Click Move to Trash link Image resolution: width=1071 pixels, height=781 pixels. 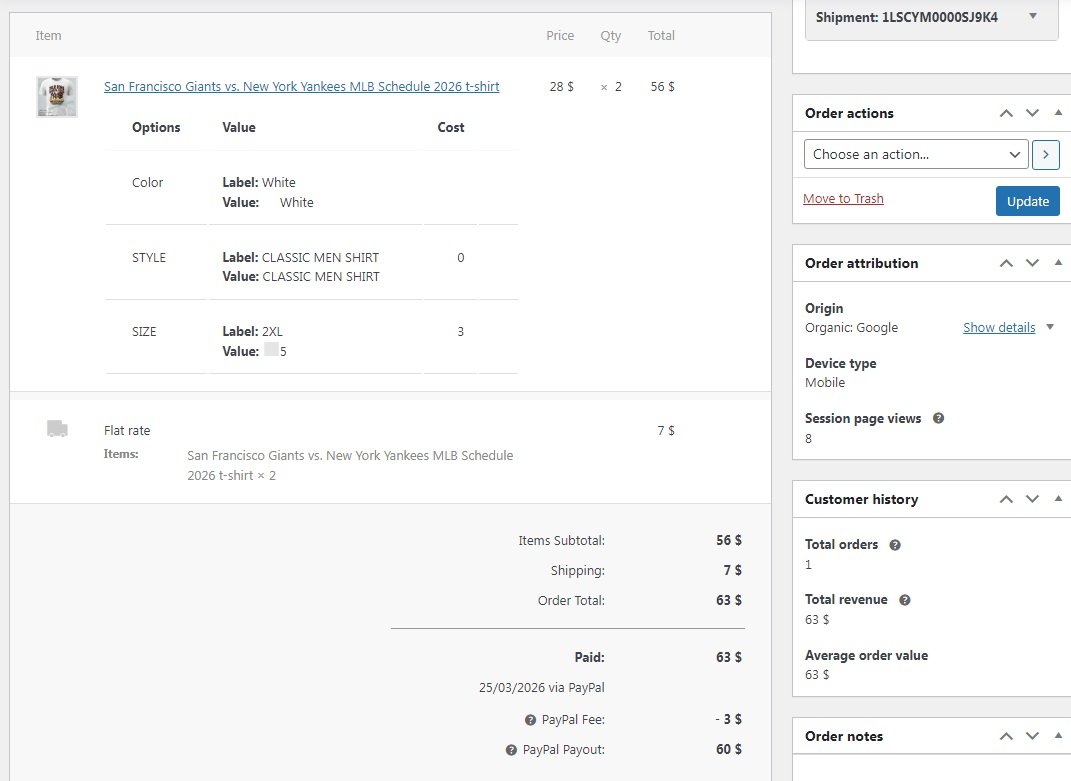click(843, 199)
